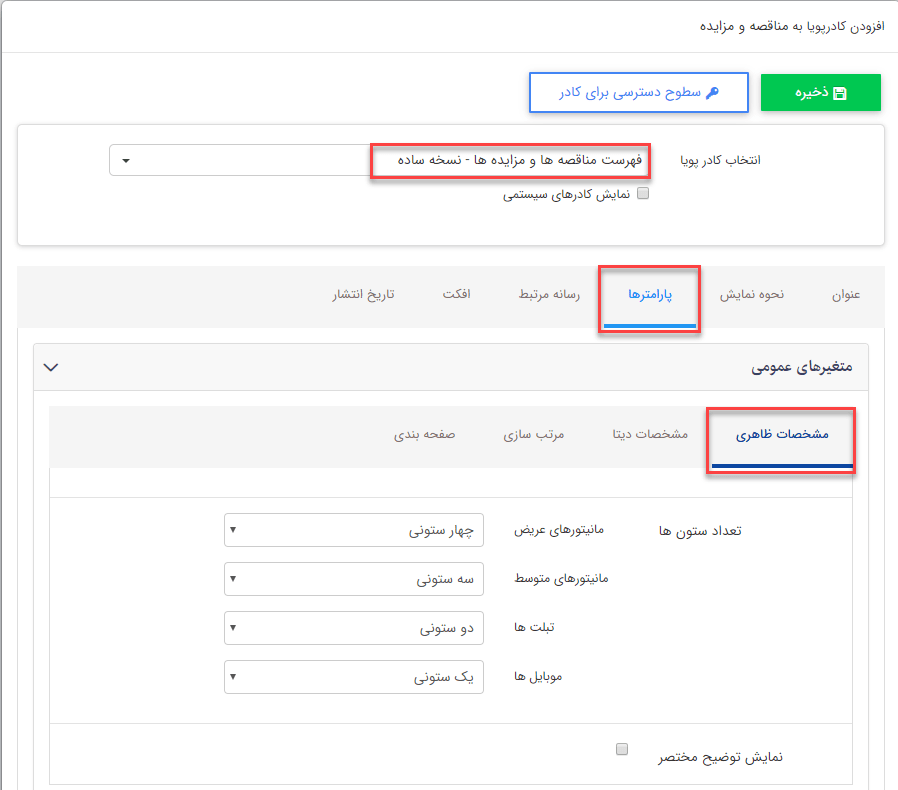Open سطوح دسترسی برای کادر access levels
This screenshot has height=790, width=898.
coord(638,92)
